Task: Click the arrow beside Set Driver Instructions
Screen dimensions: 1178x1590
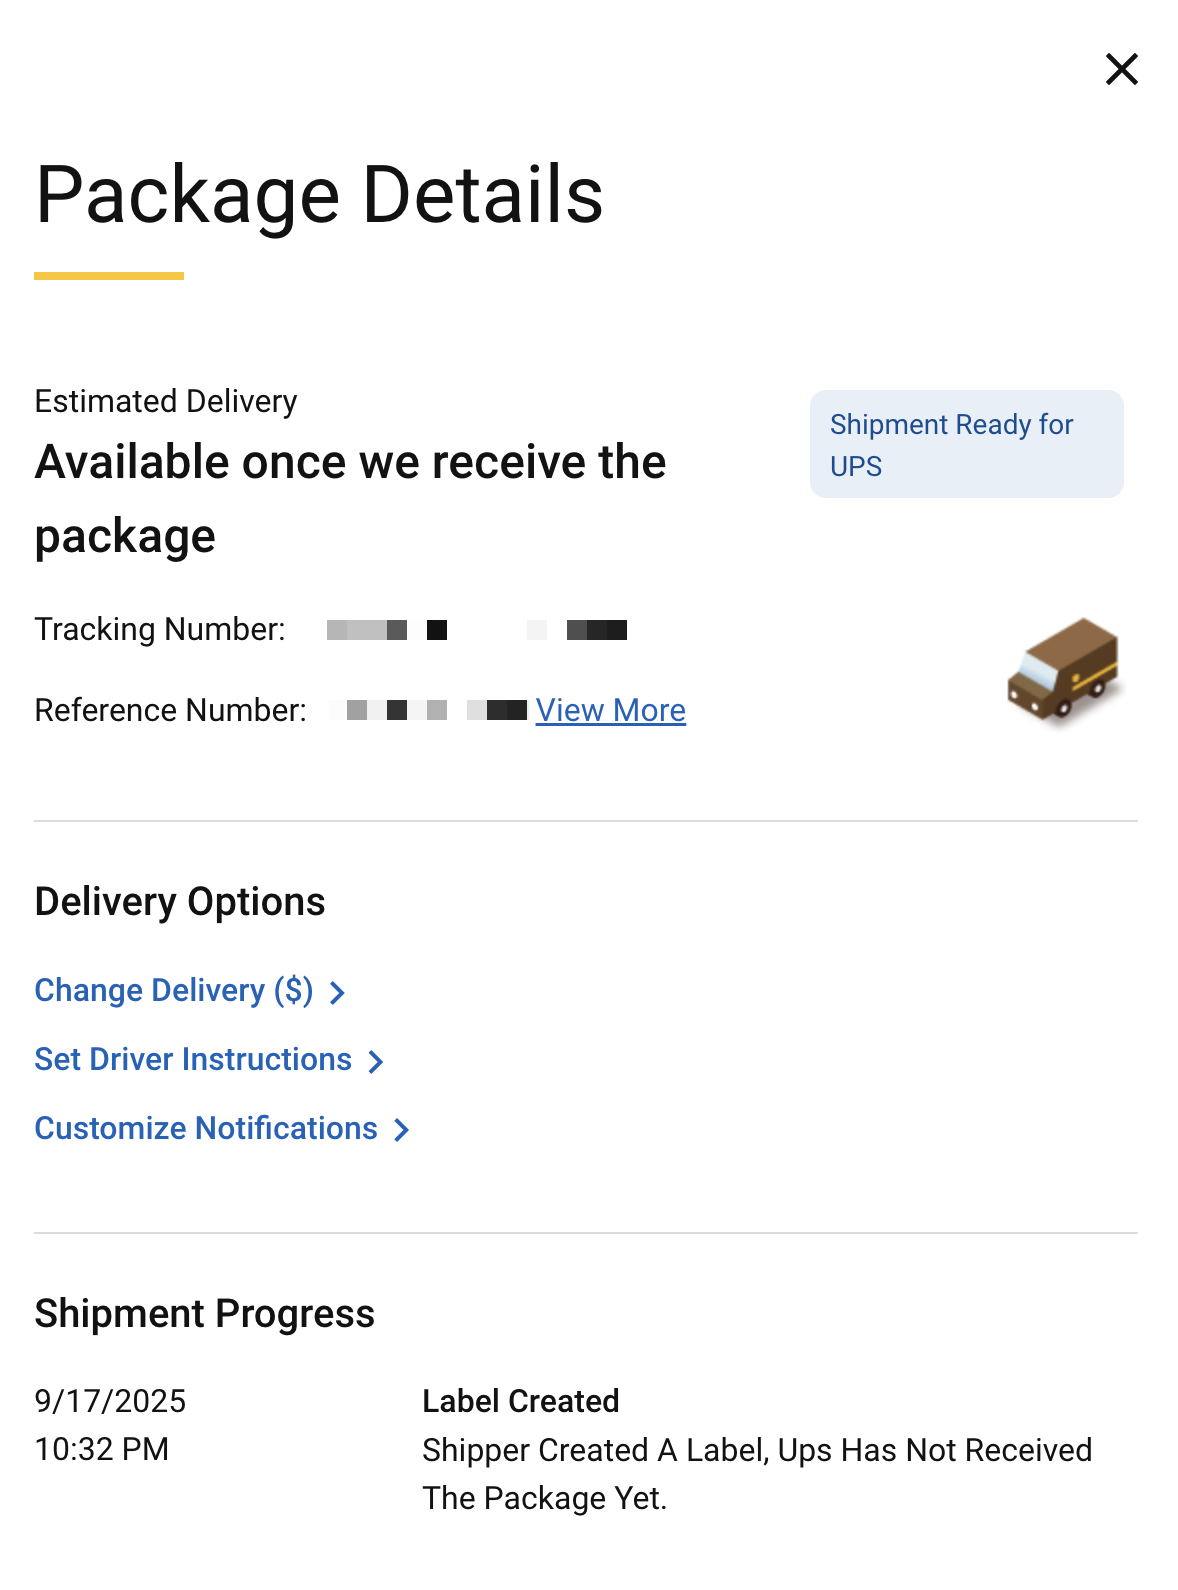Action: [x=376, y=1061]
